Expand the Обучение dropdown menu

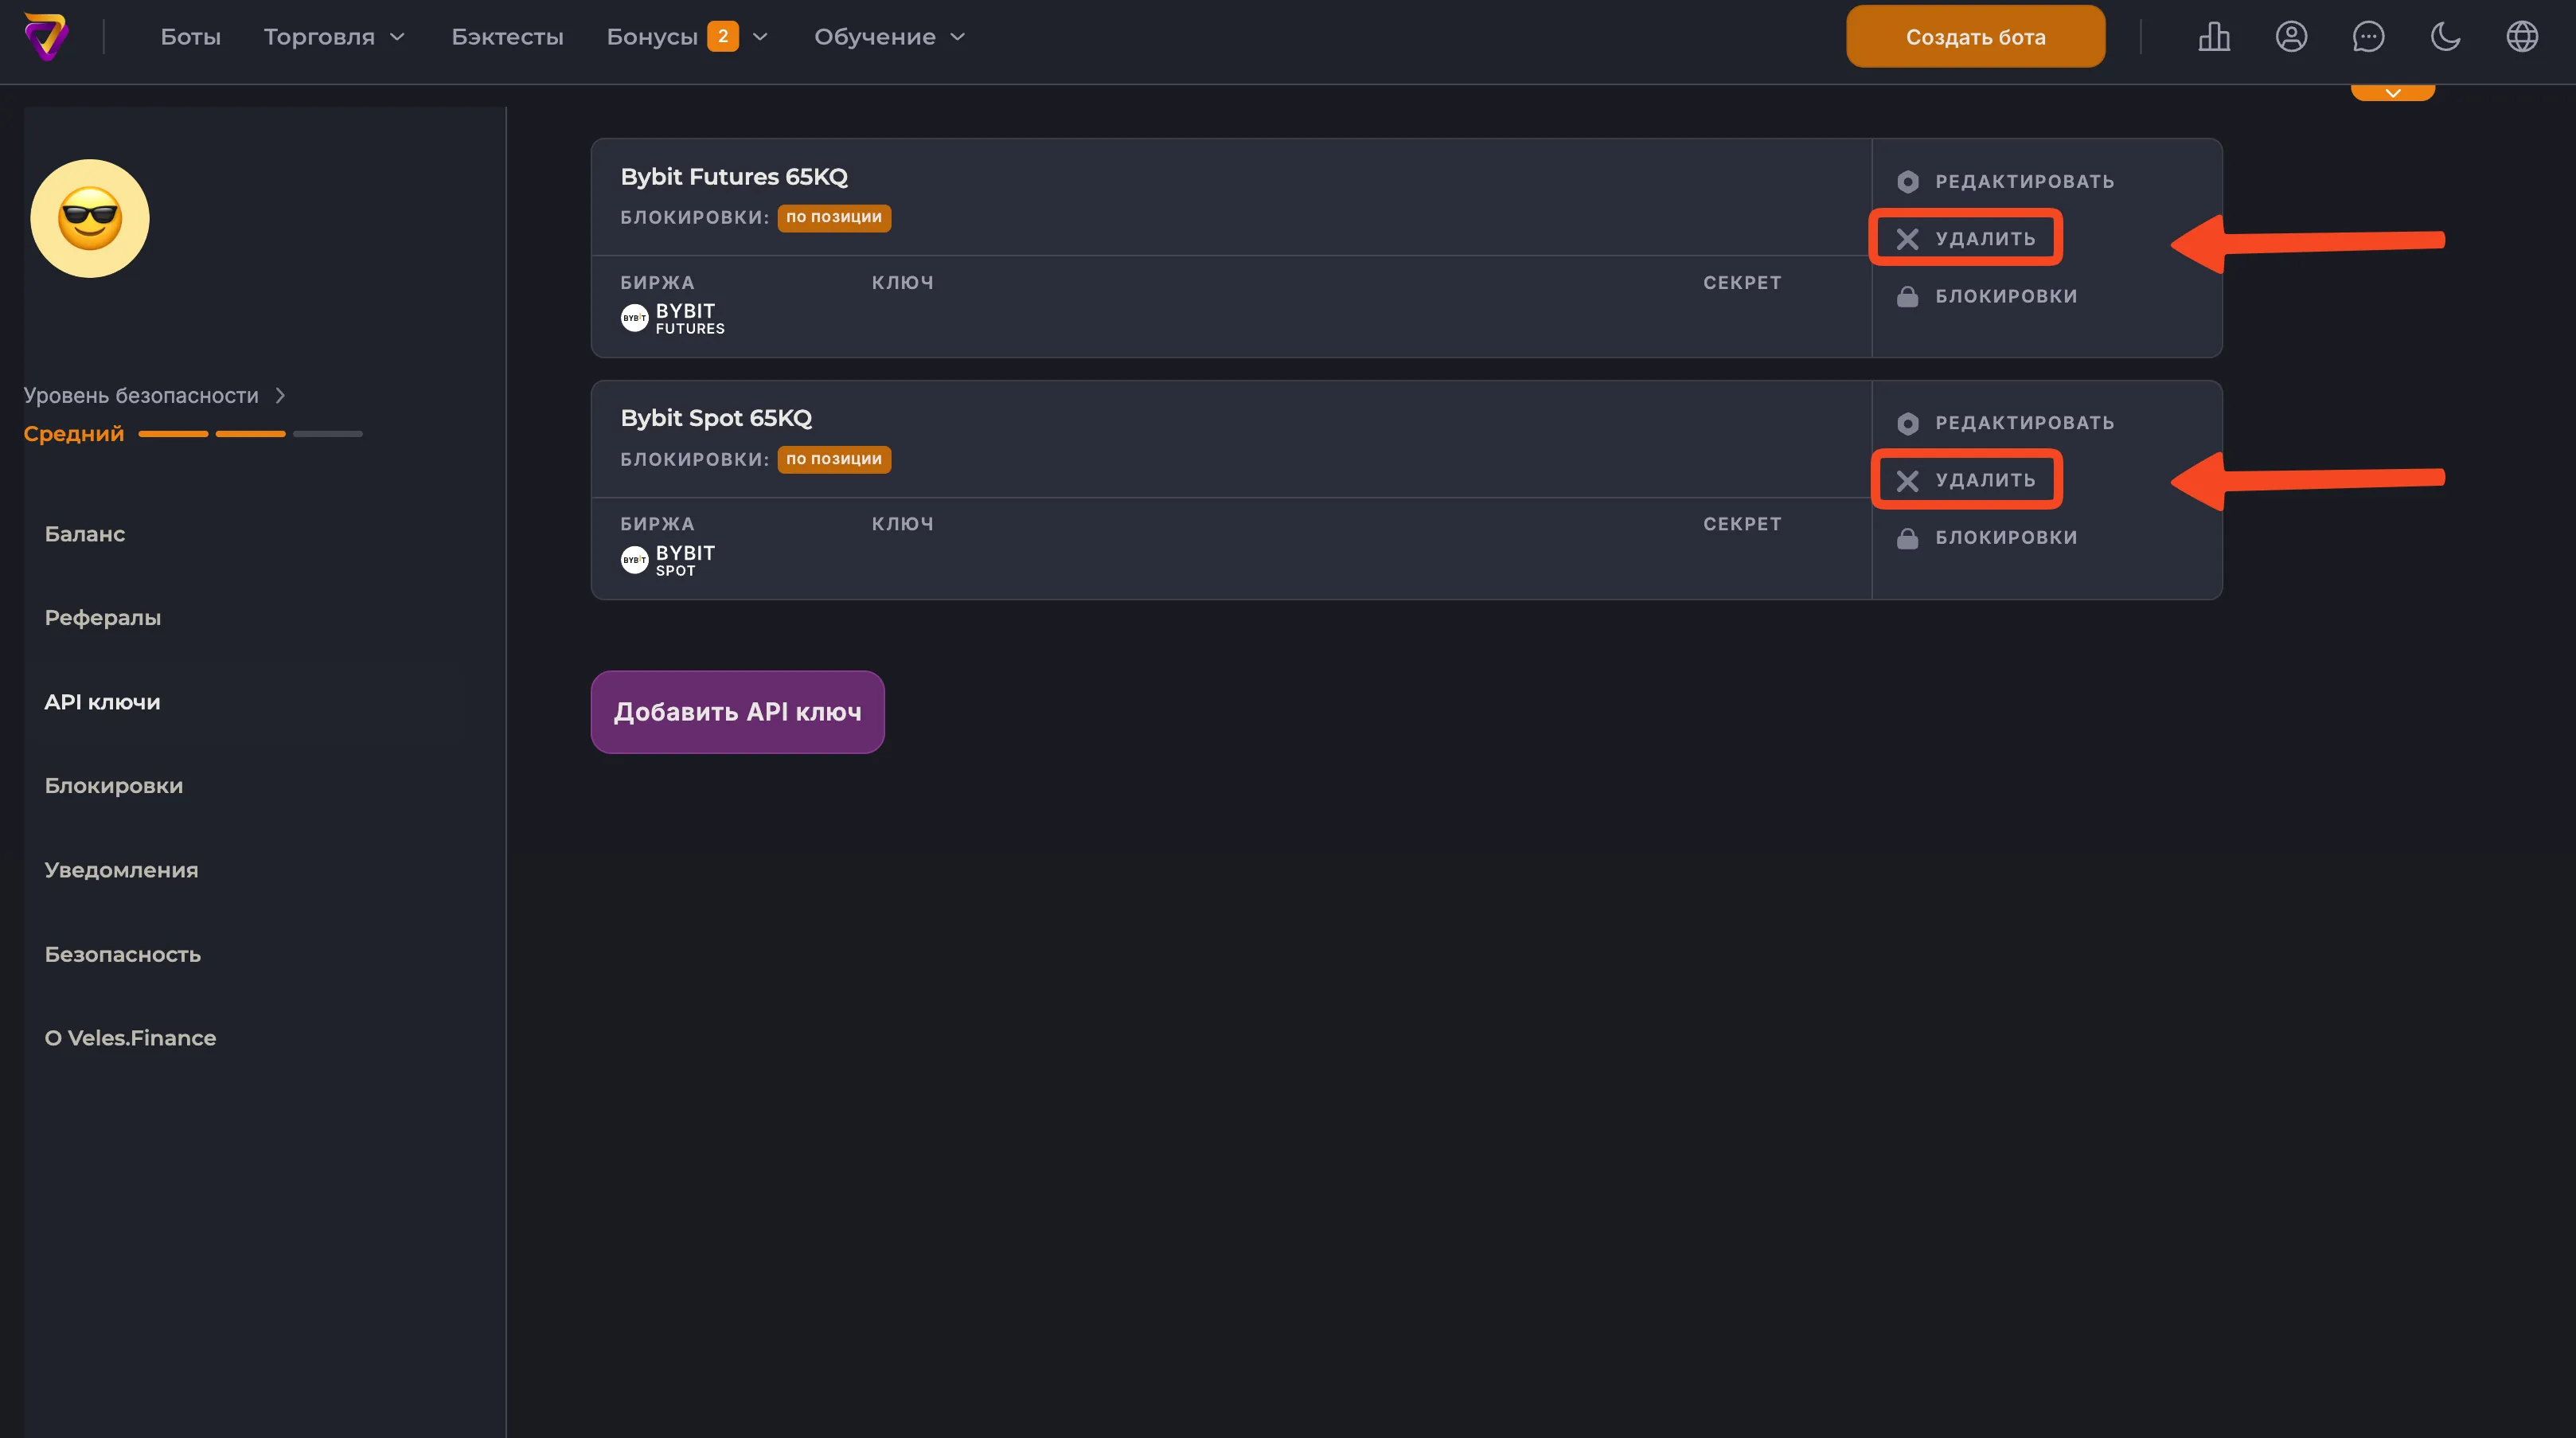tap(889, 37)
